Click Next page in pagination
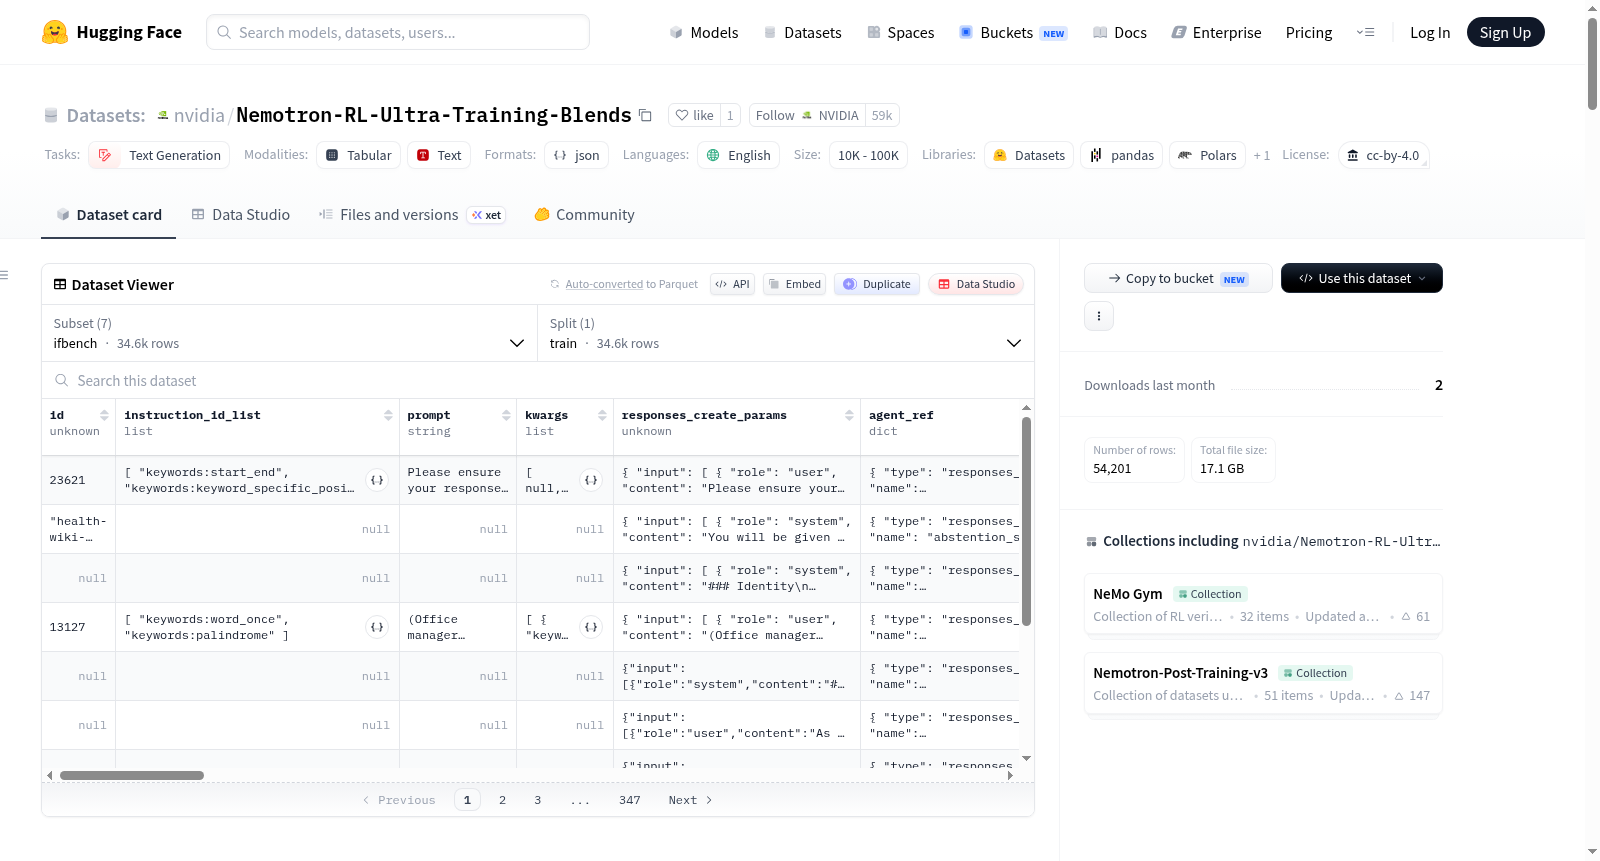This screenshot has height=861, width=1600. click(690, 800)
